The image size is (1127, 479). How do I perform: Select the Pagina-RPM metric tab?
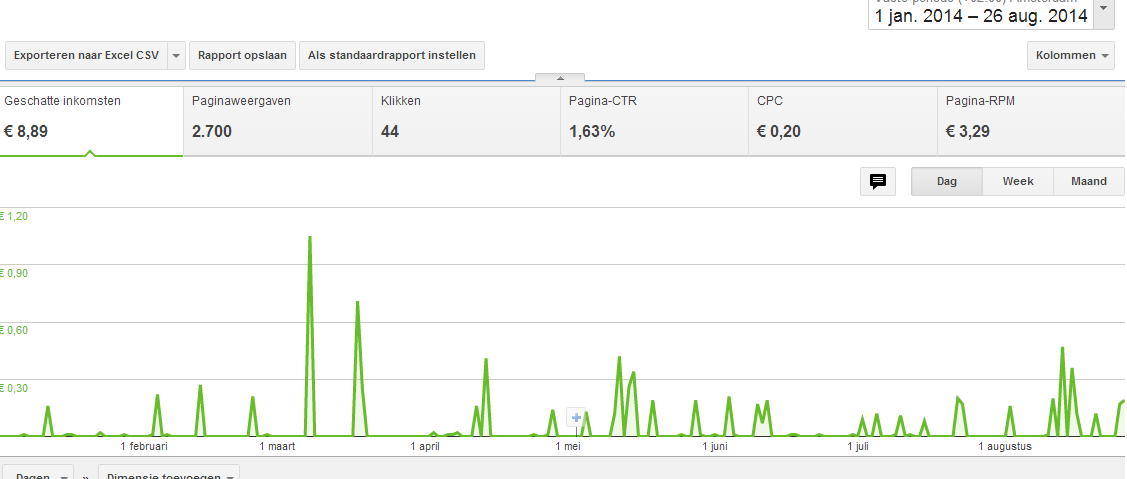(x=1031, y=121)
